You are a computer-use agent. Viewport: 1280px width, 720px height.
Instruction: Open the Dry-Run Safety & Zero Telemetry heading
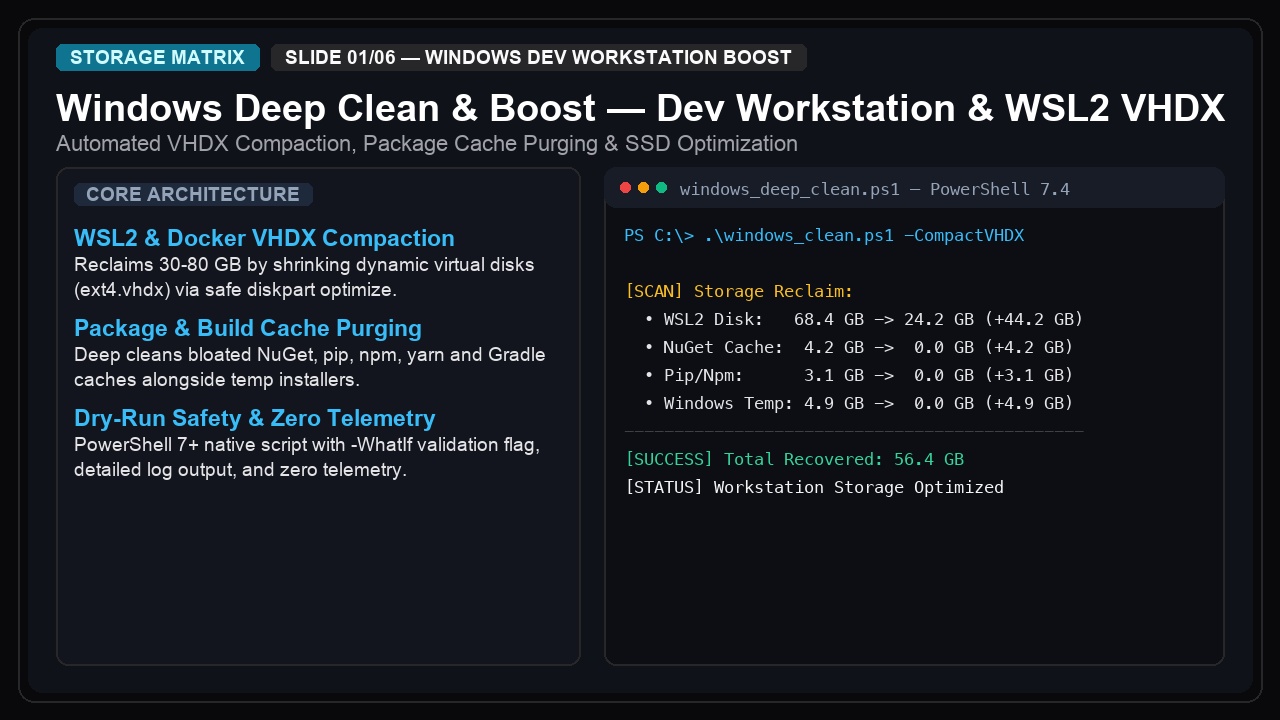(254, 418)
